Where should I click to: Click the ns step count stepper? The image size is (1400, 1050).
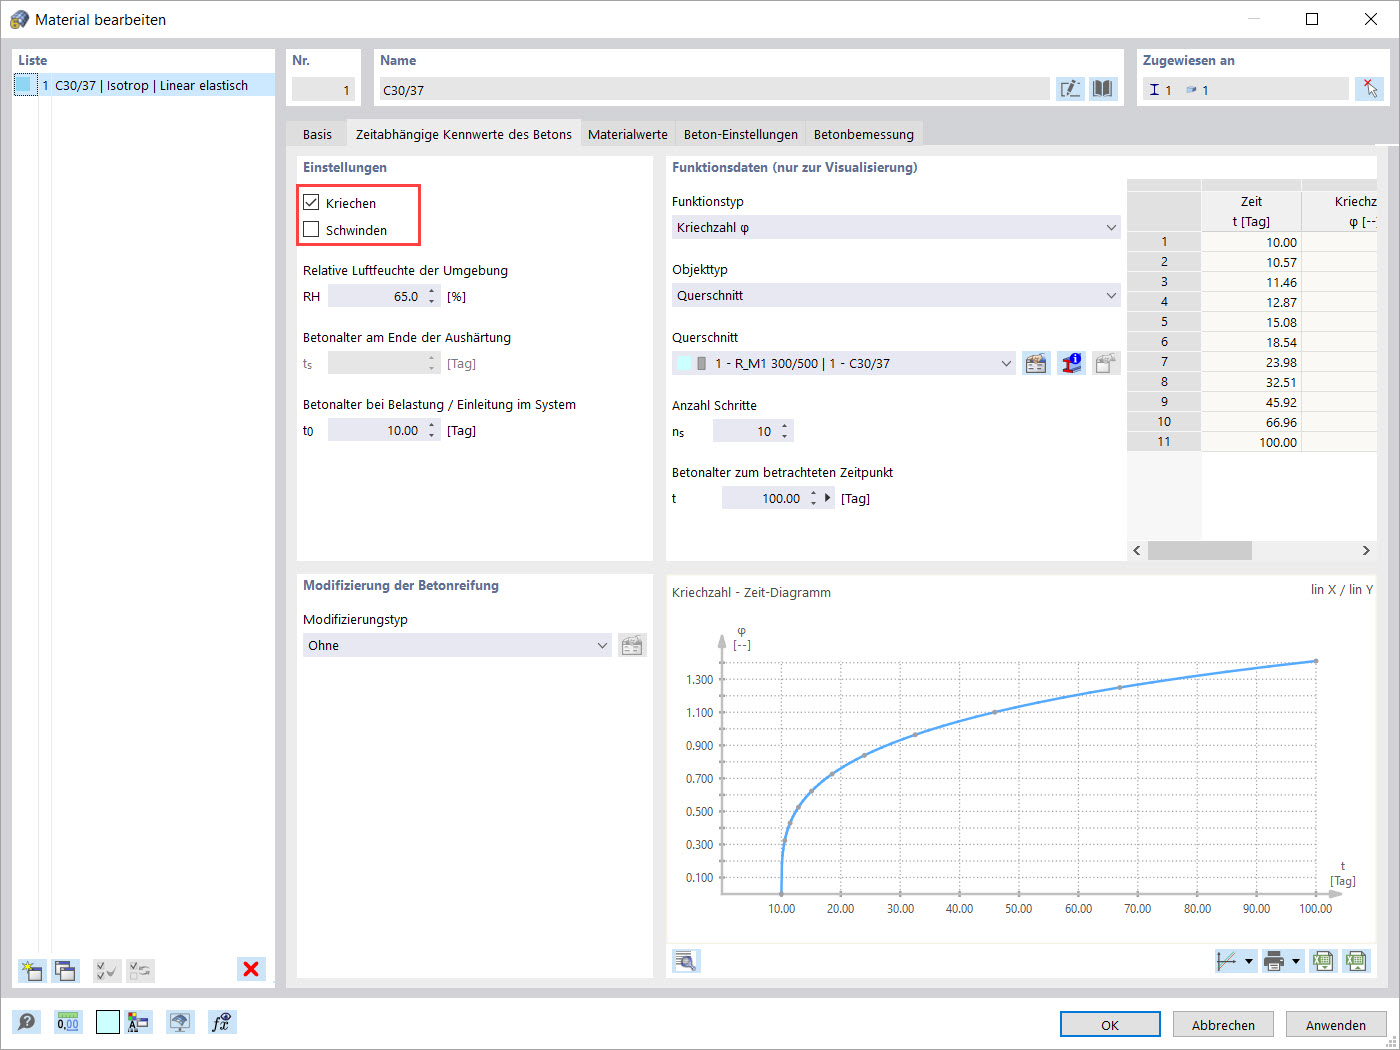click(x=785, y=431)
